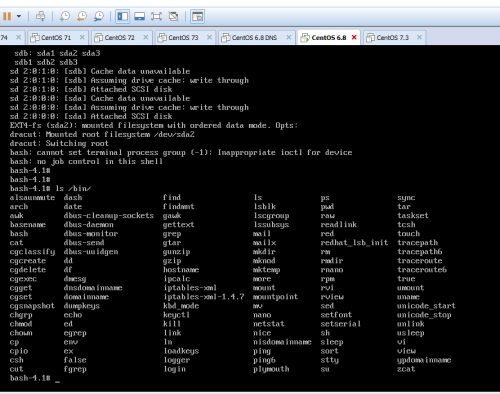Click 'dnsdomainname' in the listing

pos(93,288)
